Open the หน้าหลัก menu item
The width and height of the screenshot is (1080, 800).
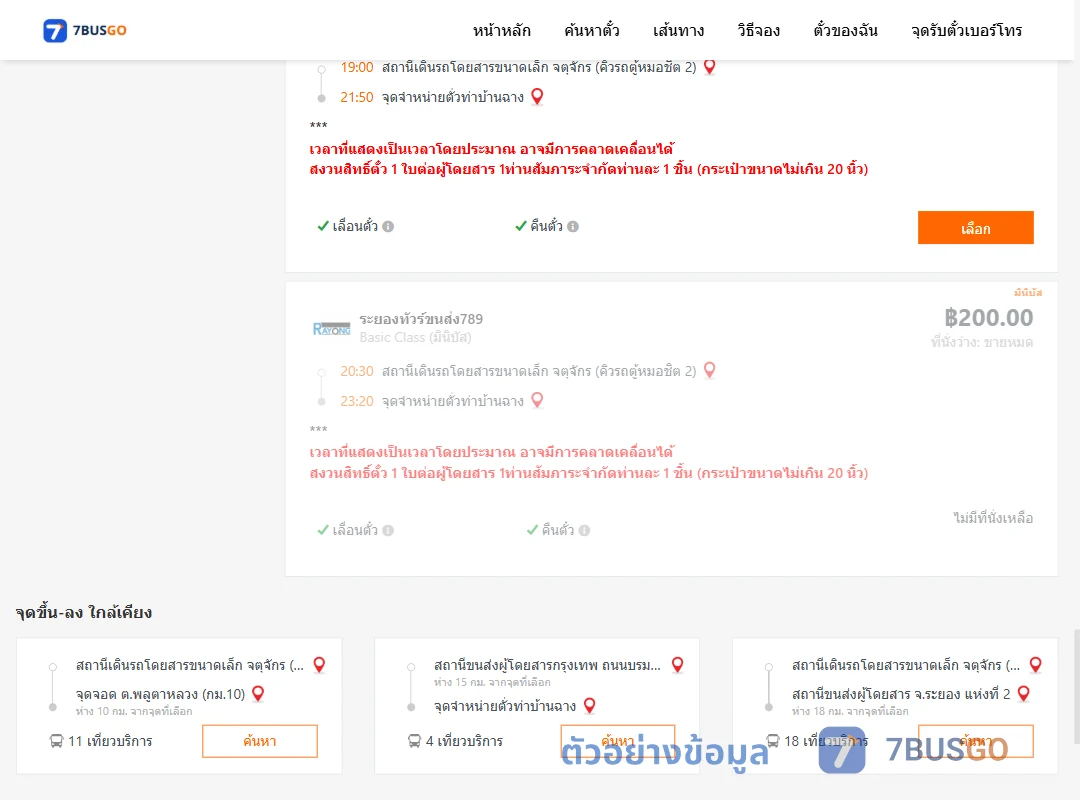[501, 30]
